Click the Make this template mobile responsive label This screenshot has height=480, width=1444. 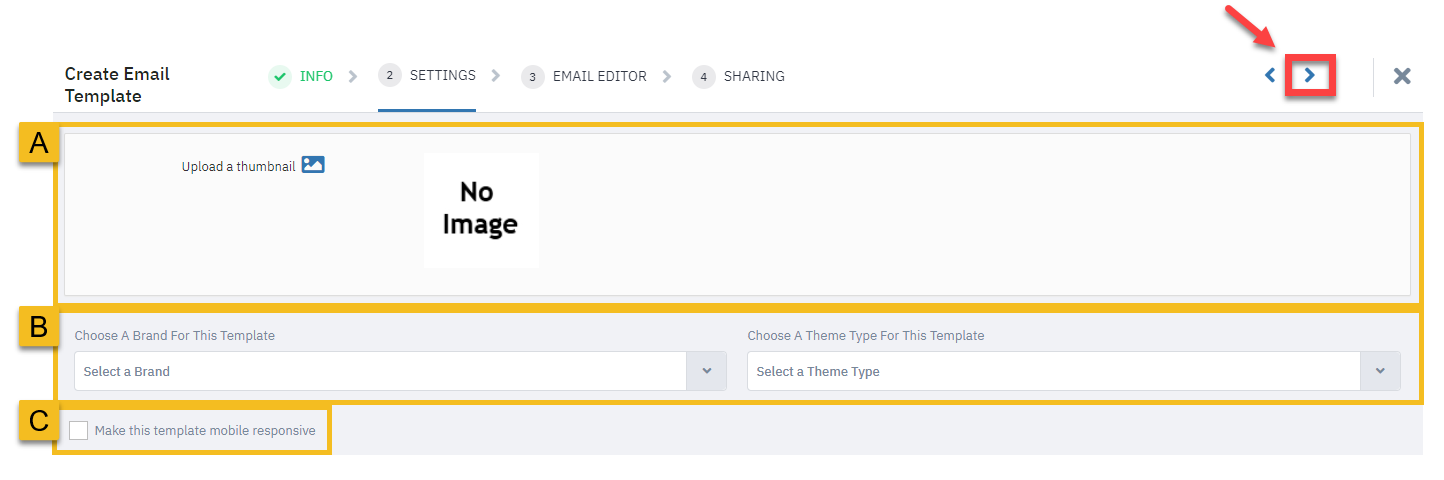205,431
